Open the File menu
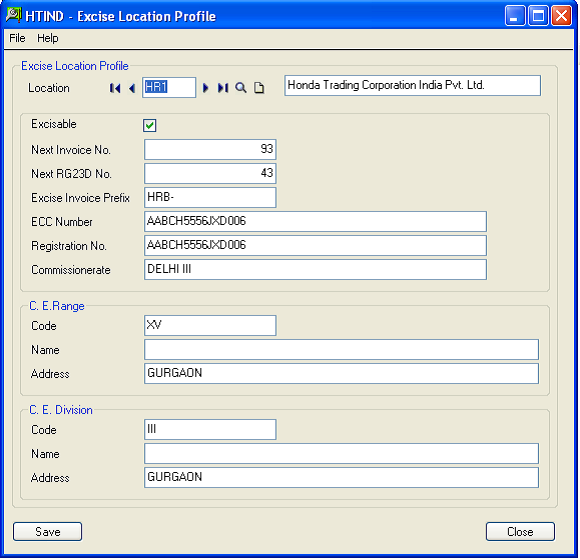Image resolution: width=580 pixels, height=560 pixels. pos(17,38)
